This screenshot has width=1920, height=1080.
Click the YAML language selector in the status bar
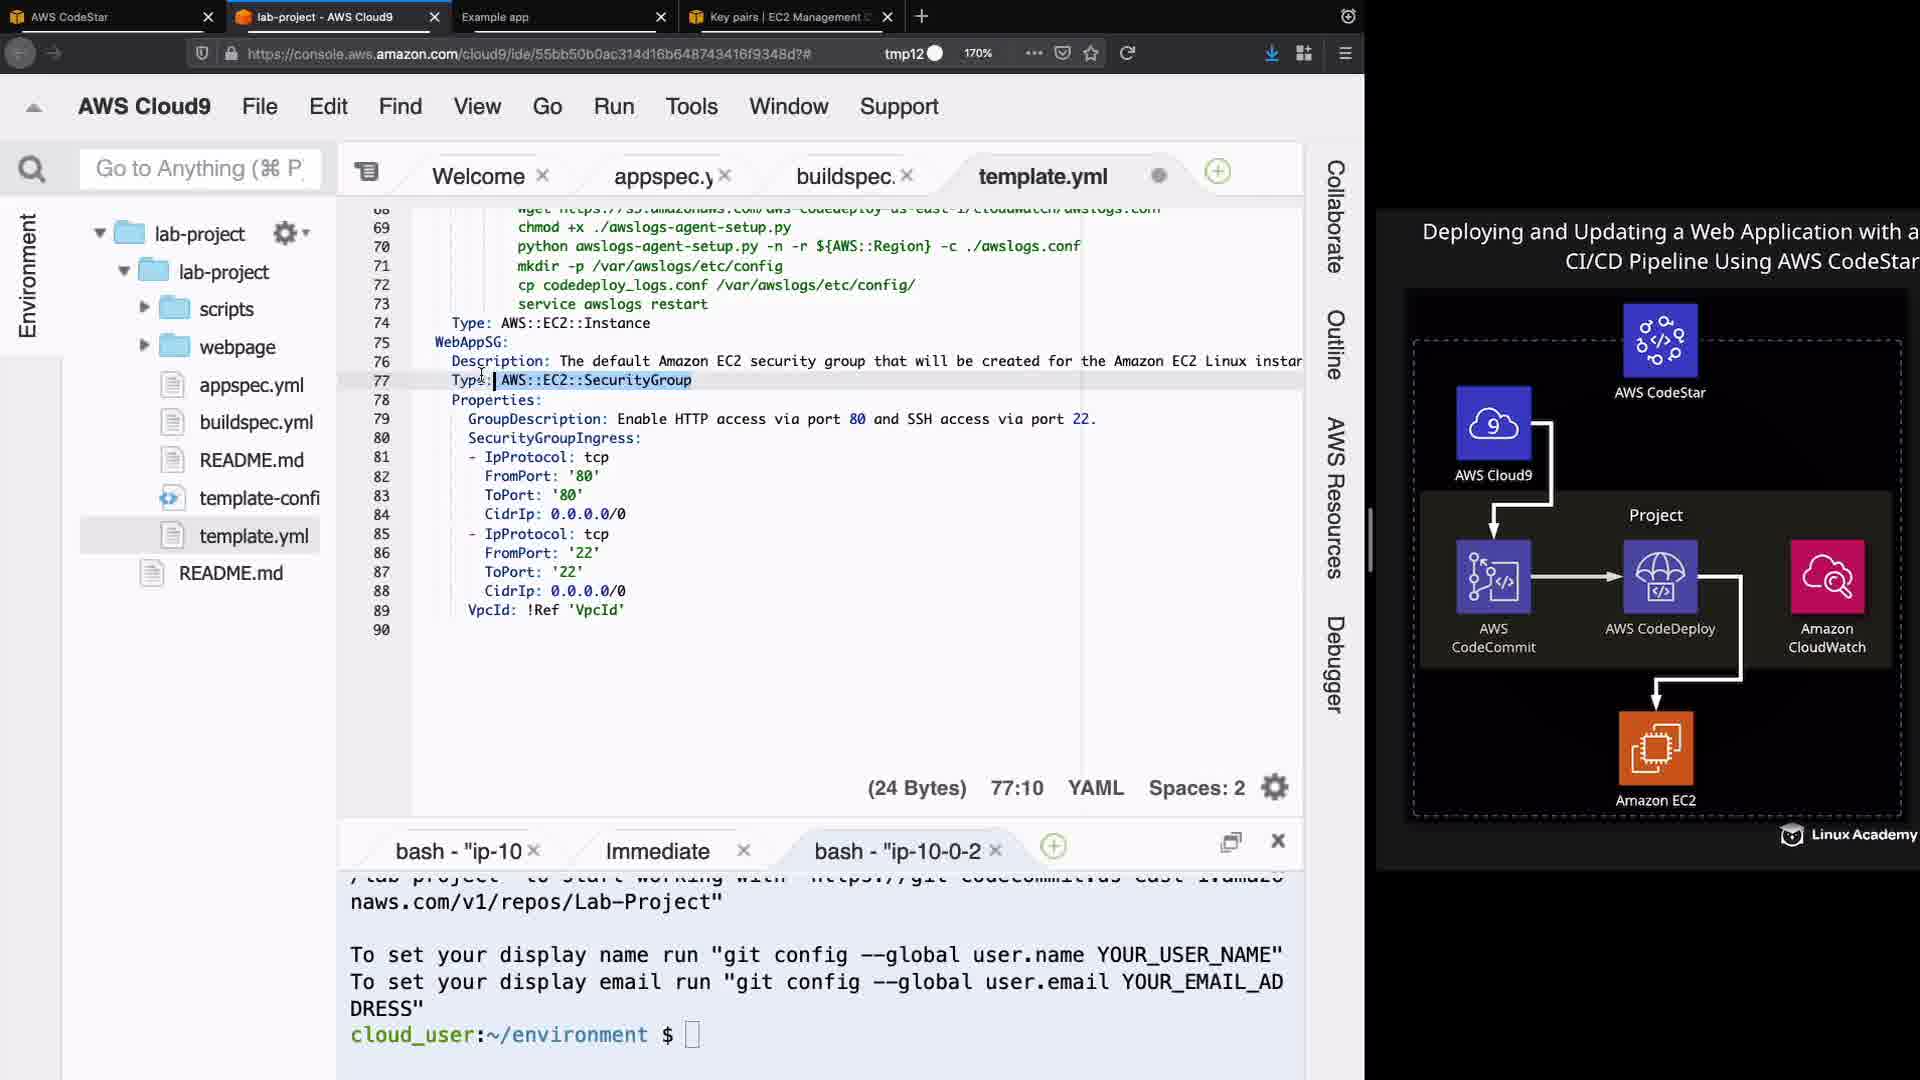tap(1095, 788)
